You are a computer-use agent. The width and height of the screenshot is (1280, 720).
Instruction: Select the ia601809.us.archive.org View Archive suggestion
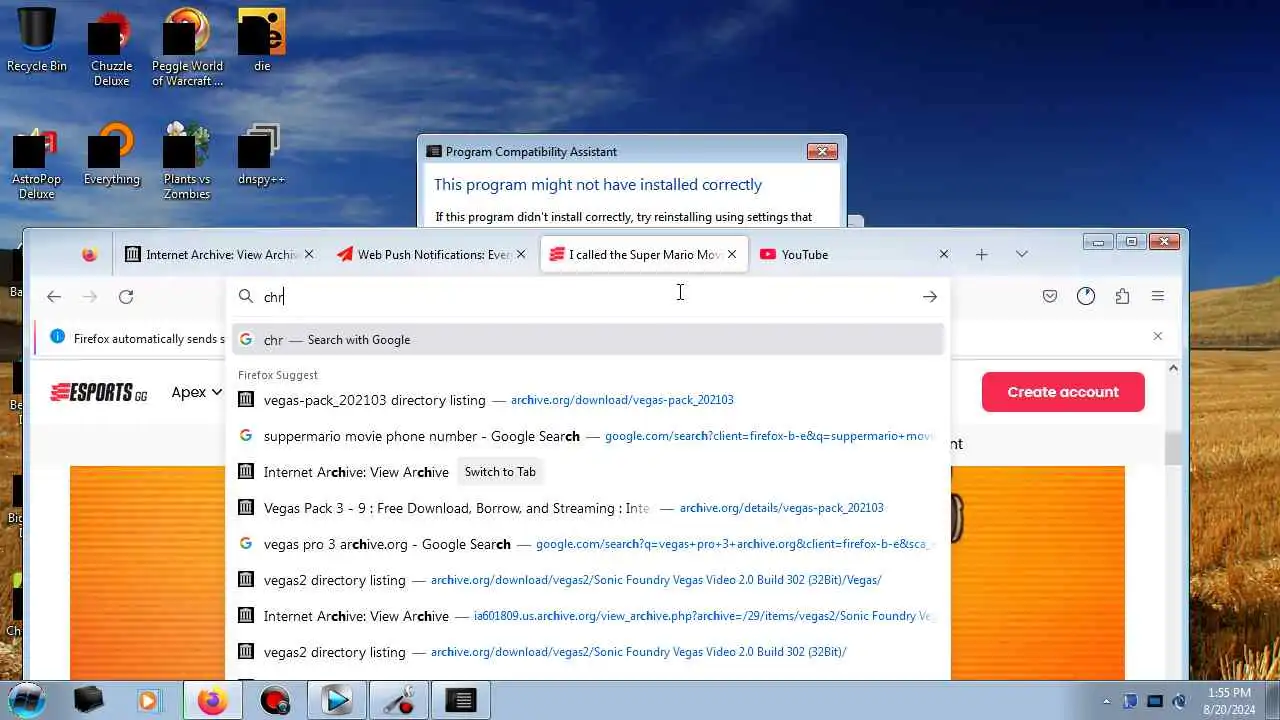click(x=588, y=616)
